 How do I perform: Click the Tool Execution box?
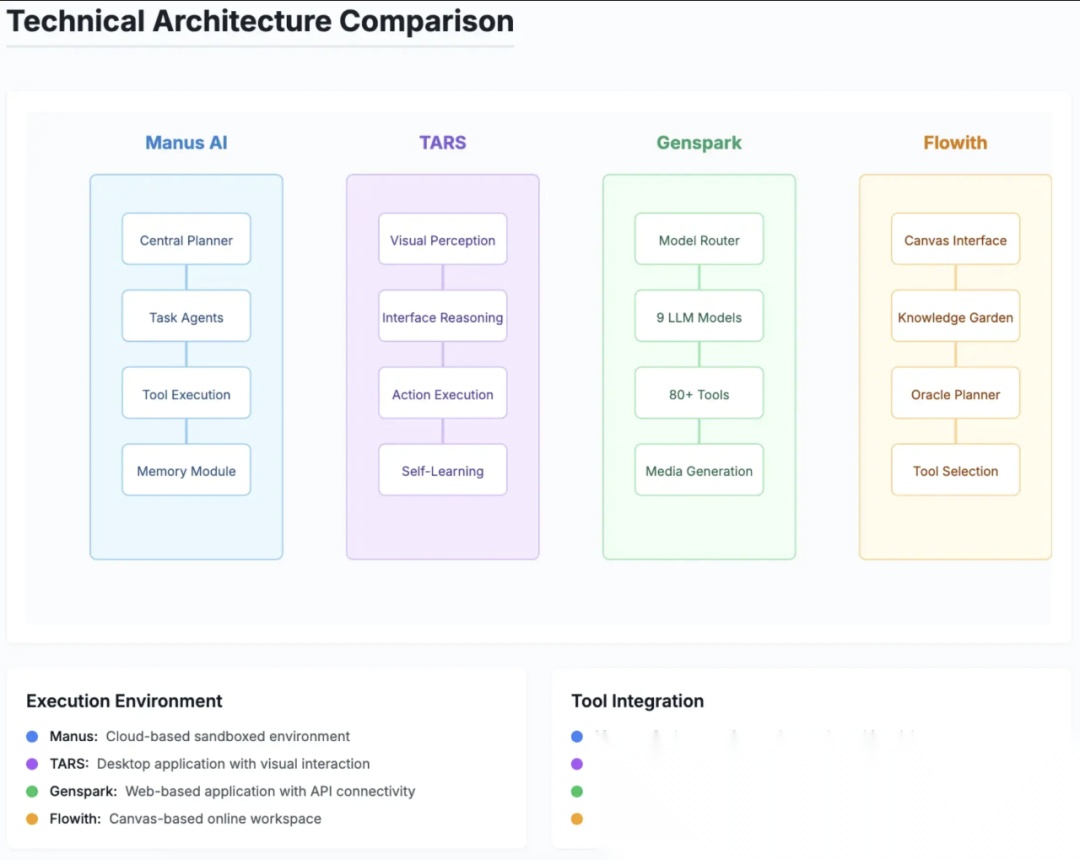point(187,394)
